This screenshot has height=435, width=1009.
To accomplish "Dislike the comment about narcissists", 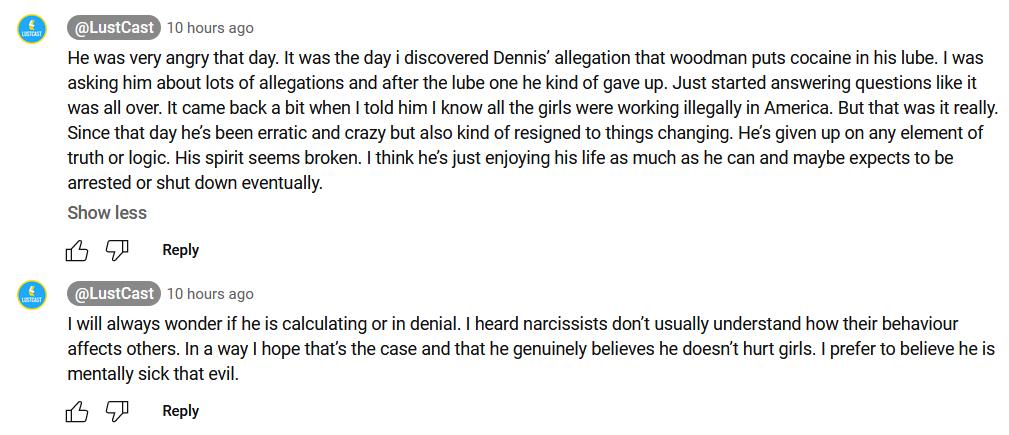I will point(117,411).
